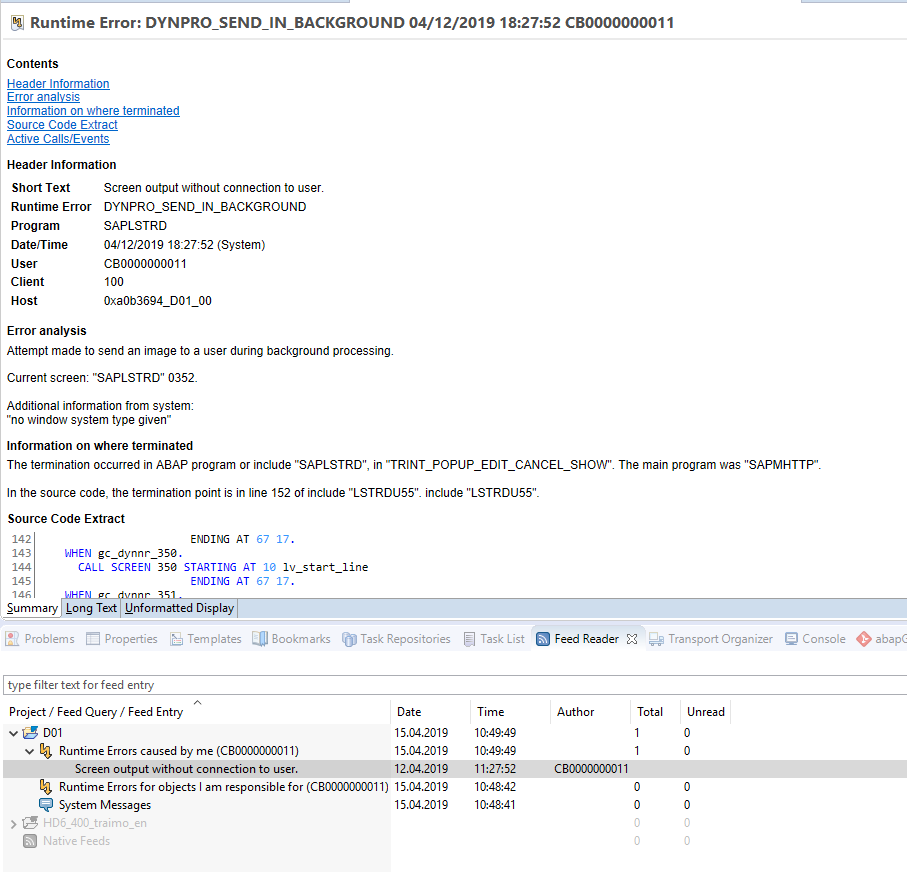Screen dimensions: 907x872
Task: Open the Source Code Extract link
Action: click(62, 125)
